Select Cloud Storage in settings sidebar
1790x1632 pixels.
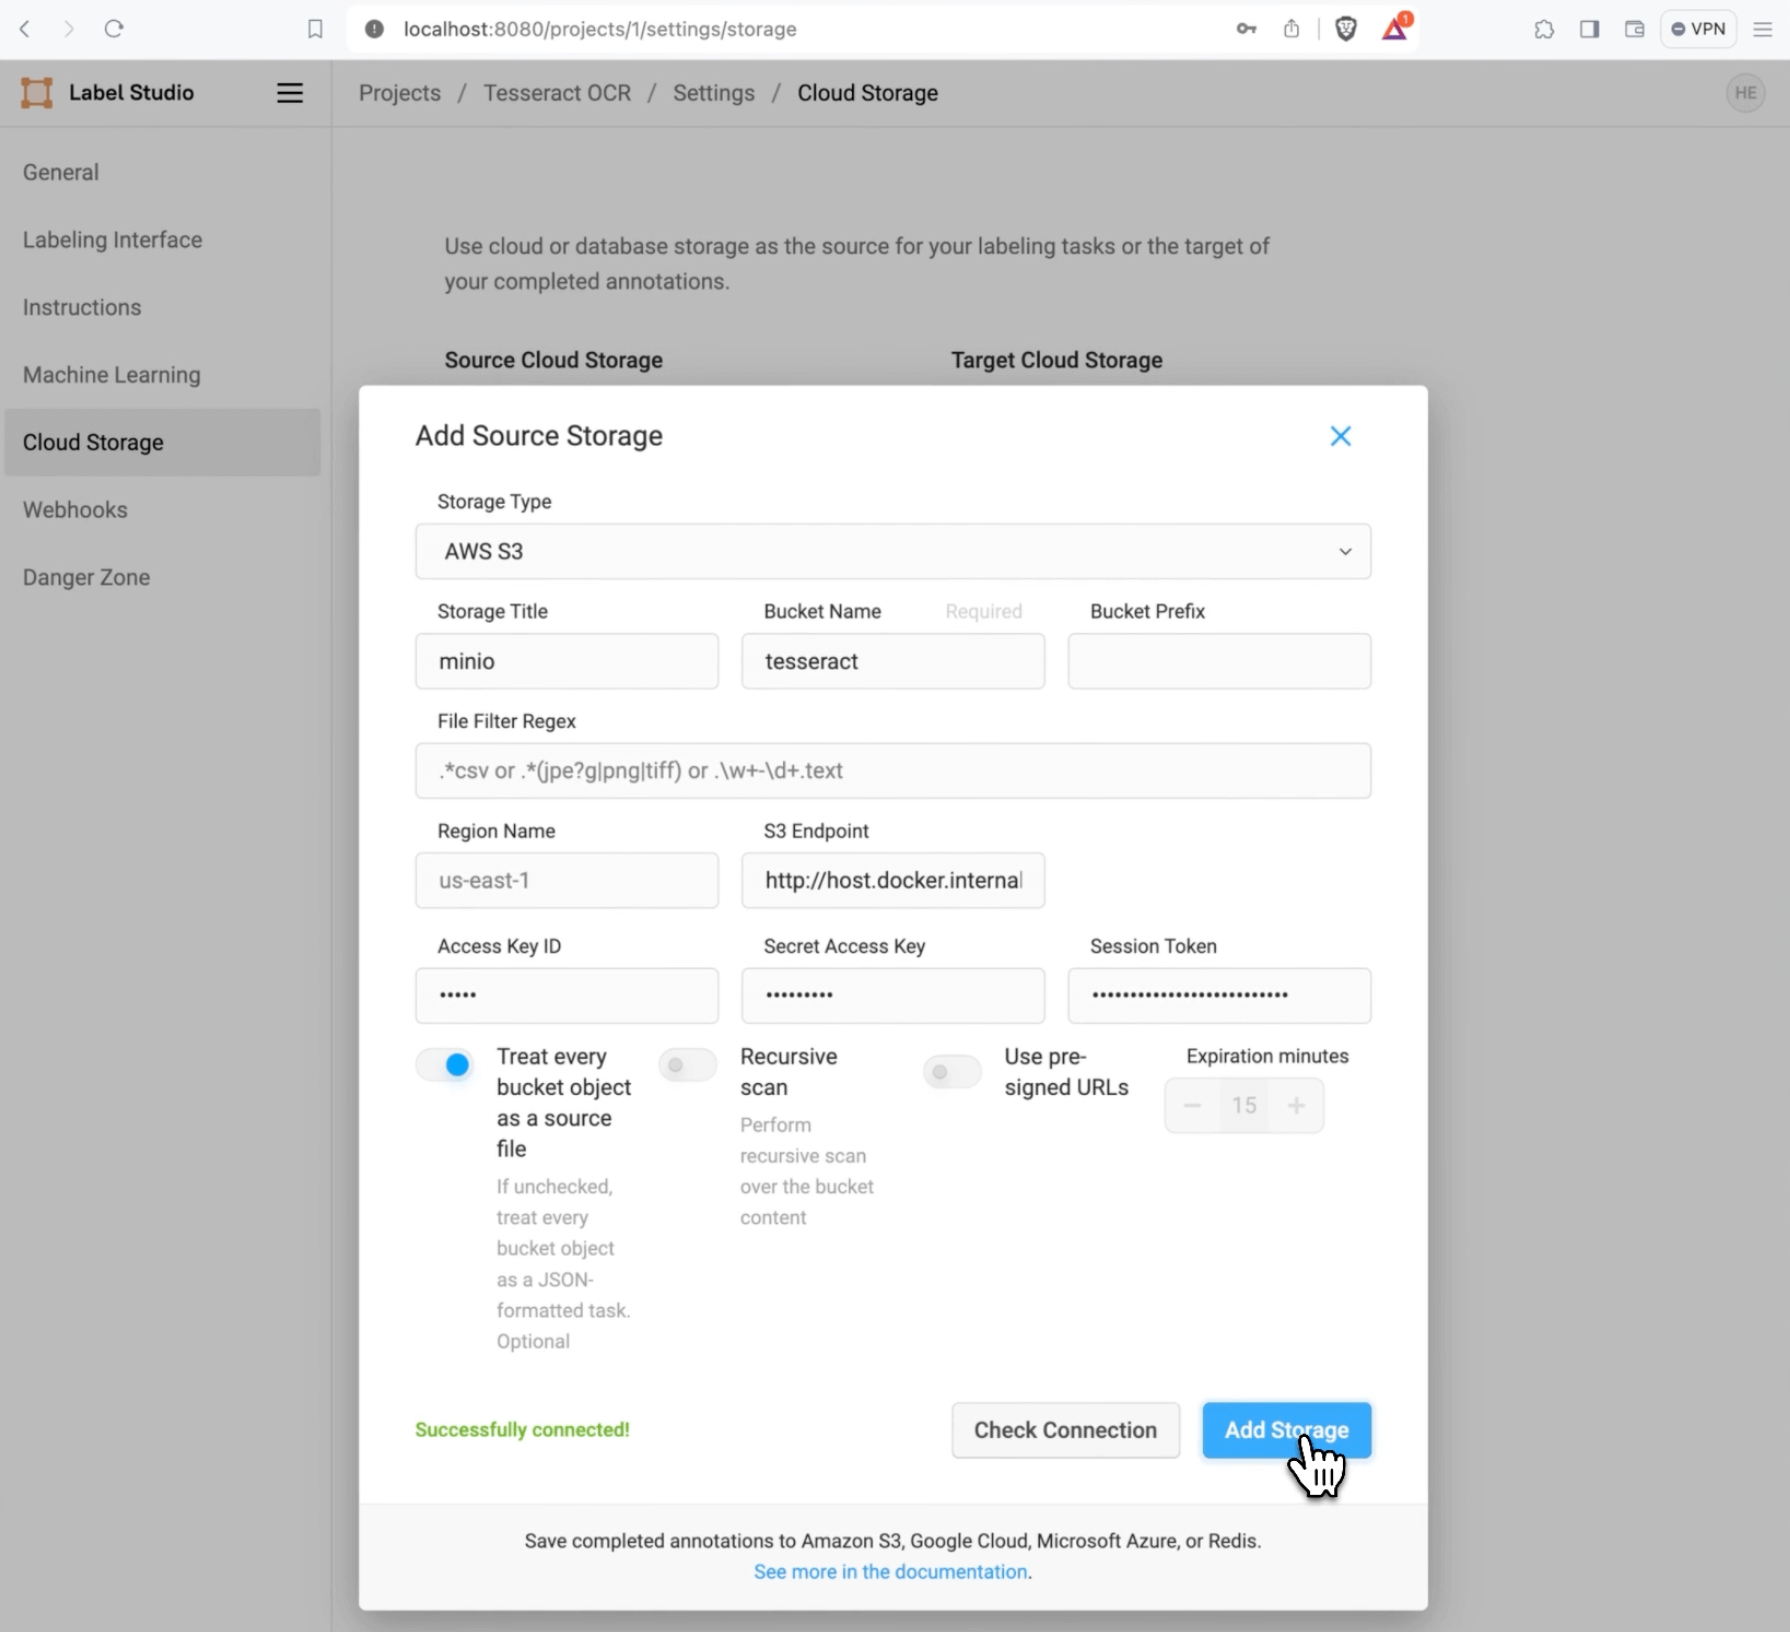coord(163,442)
